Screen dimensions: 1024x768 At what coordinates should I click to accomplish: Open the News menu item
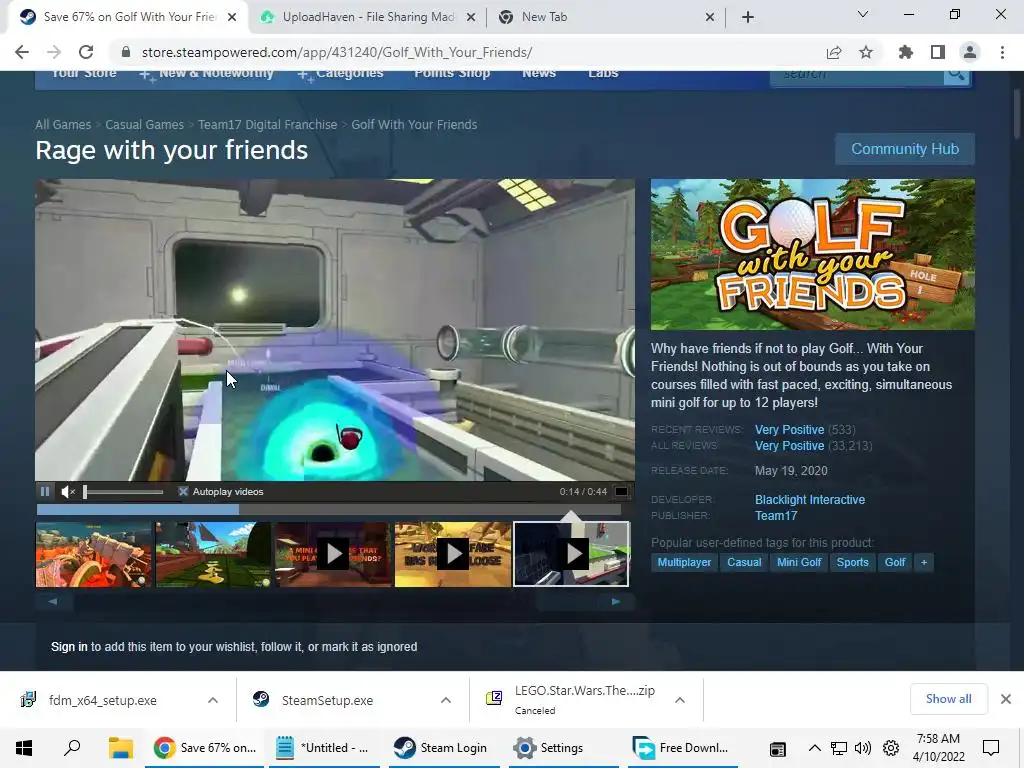[539, 73]
